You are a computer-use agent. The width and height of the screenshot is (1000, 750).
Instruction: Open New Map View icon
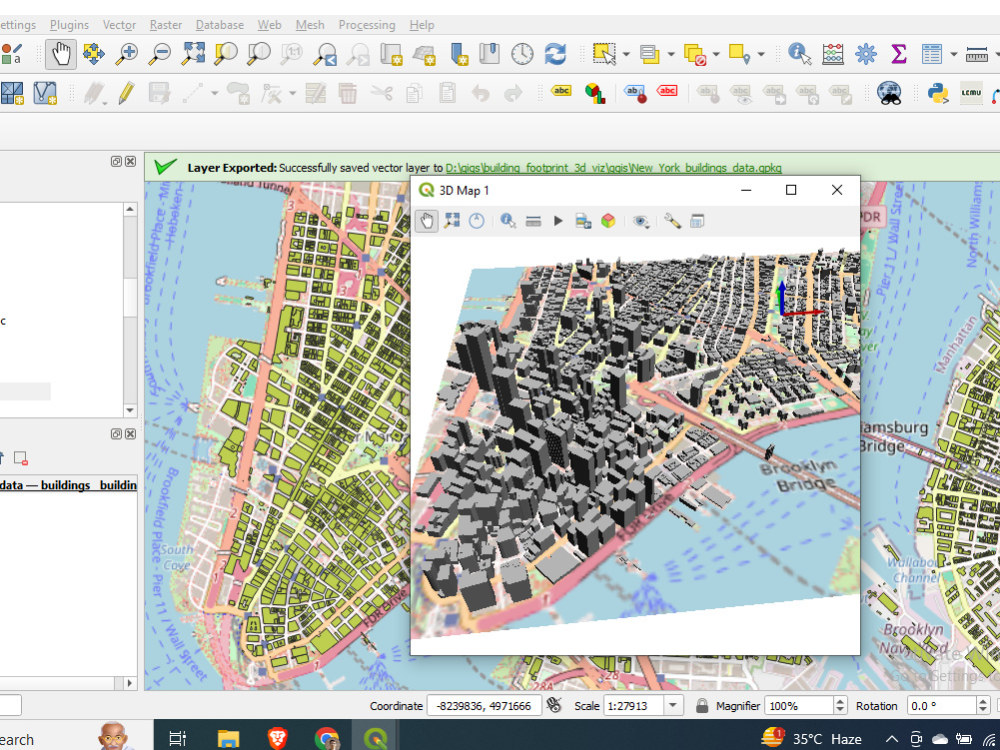[391, 54]
